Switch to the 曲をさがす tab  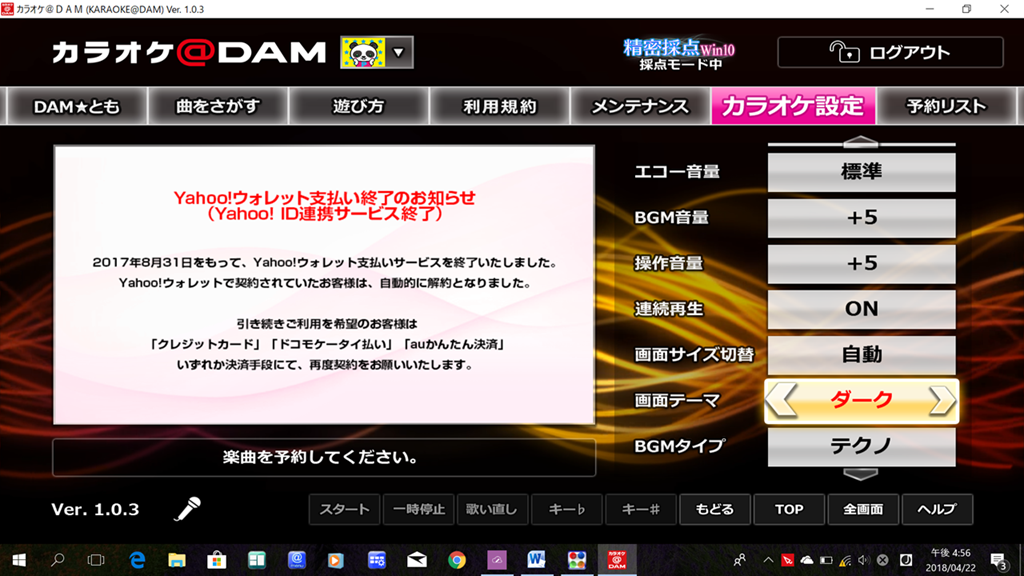coord(217,106)
